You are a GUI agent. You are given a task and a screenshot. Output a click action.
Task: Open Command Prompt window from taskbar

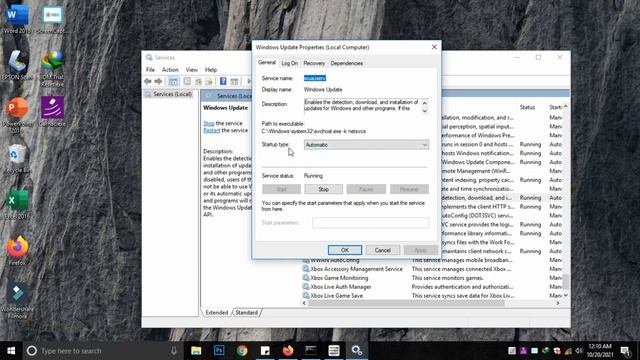[311, 351]
